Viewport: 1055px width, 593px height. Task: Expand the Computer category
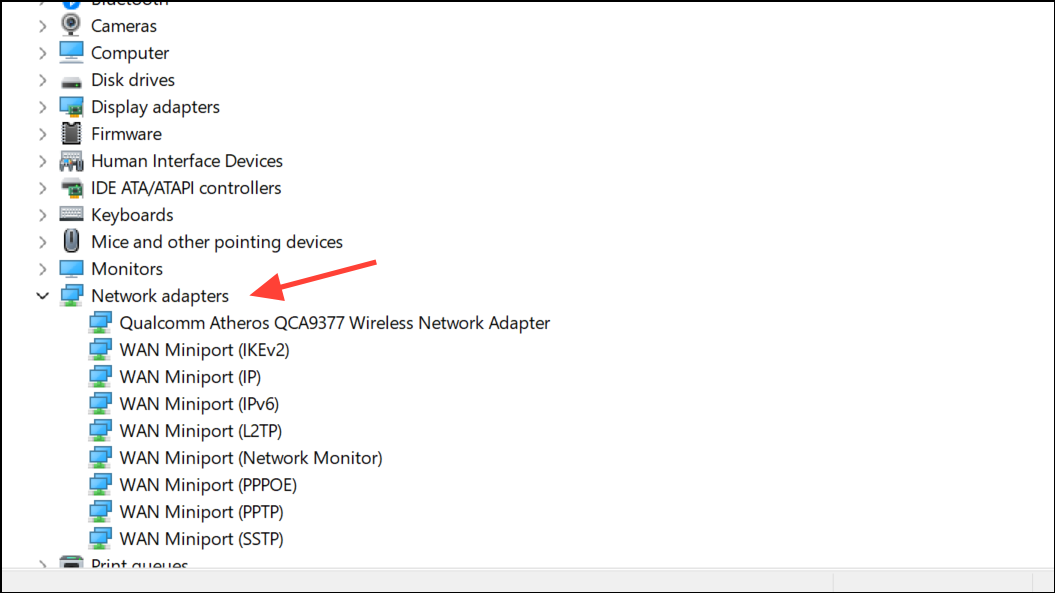tap(42, 52)
